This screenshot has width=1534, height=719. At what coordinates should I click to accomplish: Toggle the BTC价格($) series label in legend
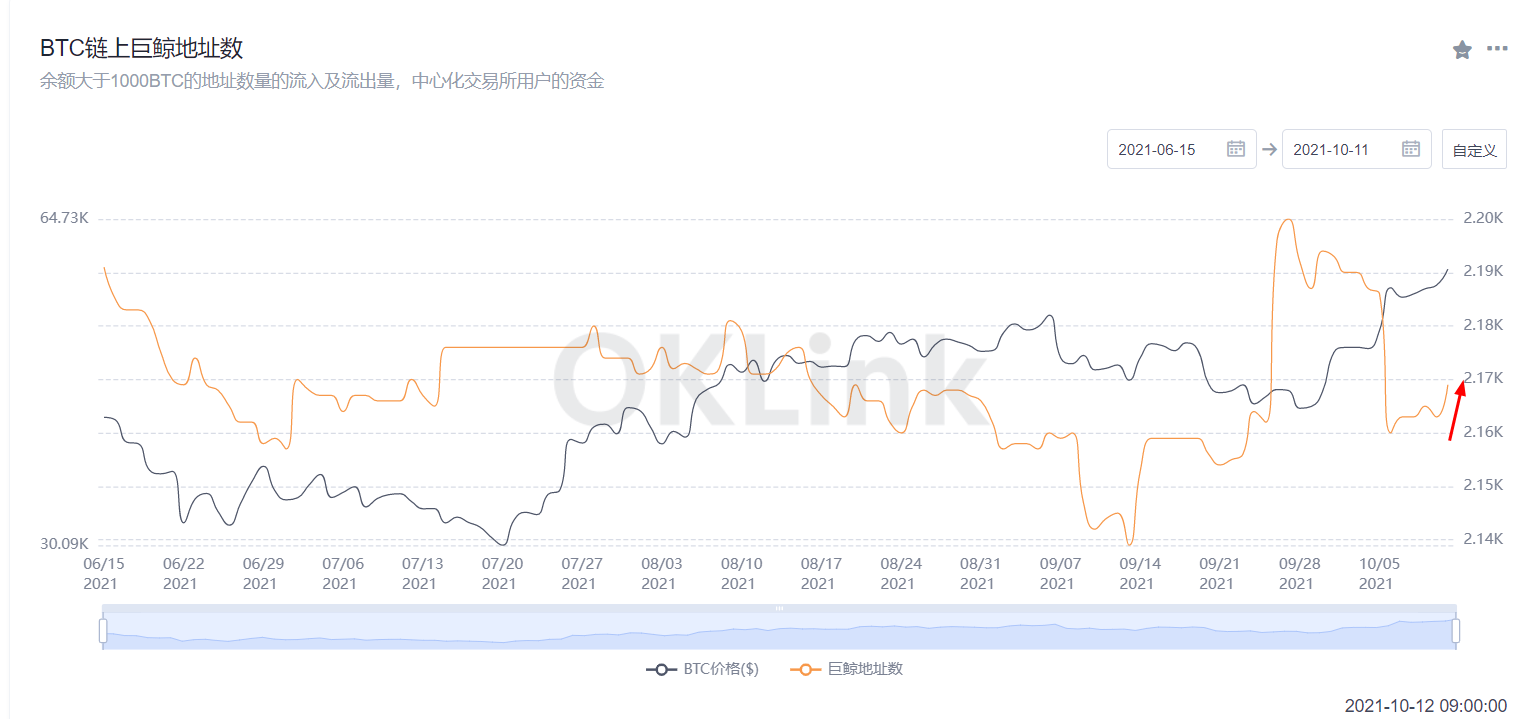tap(721, 669)
